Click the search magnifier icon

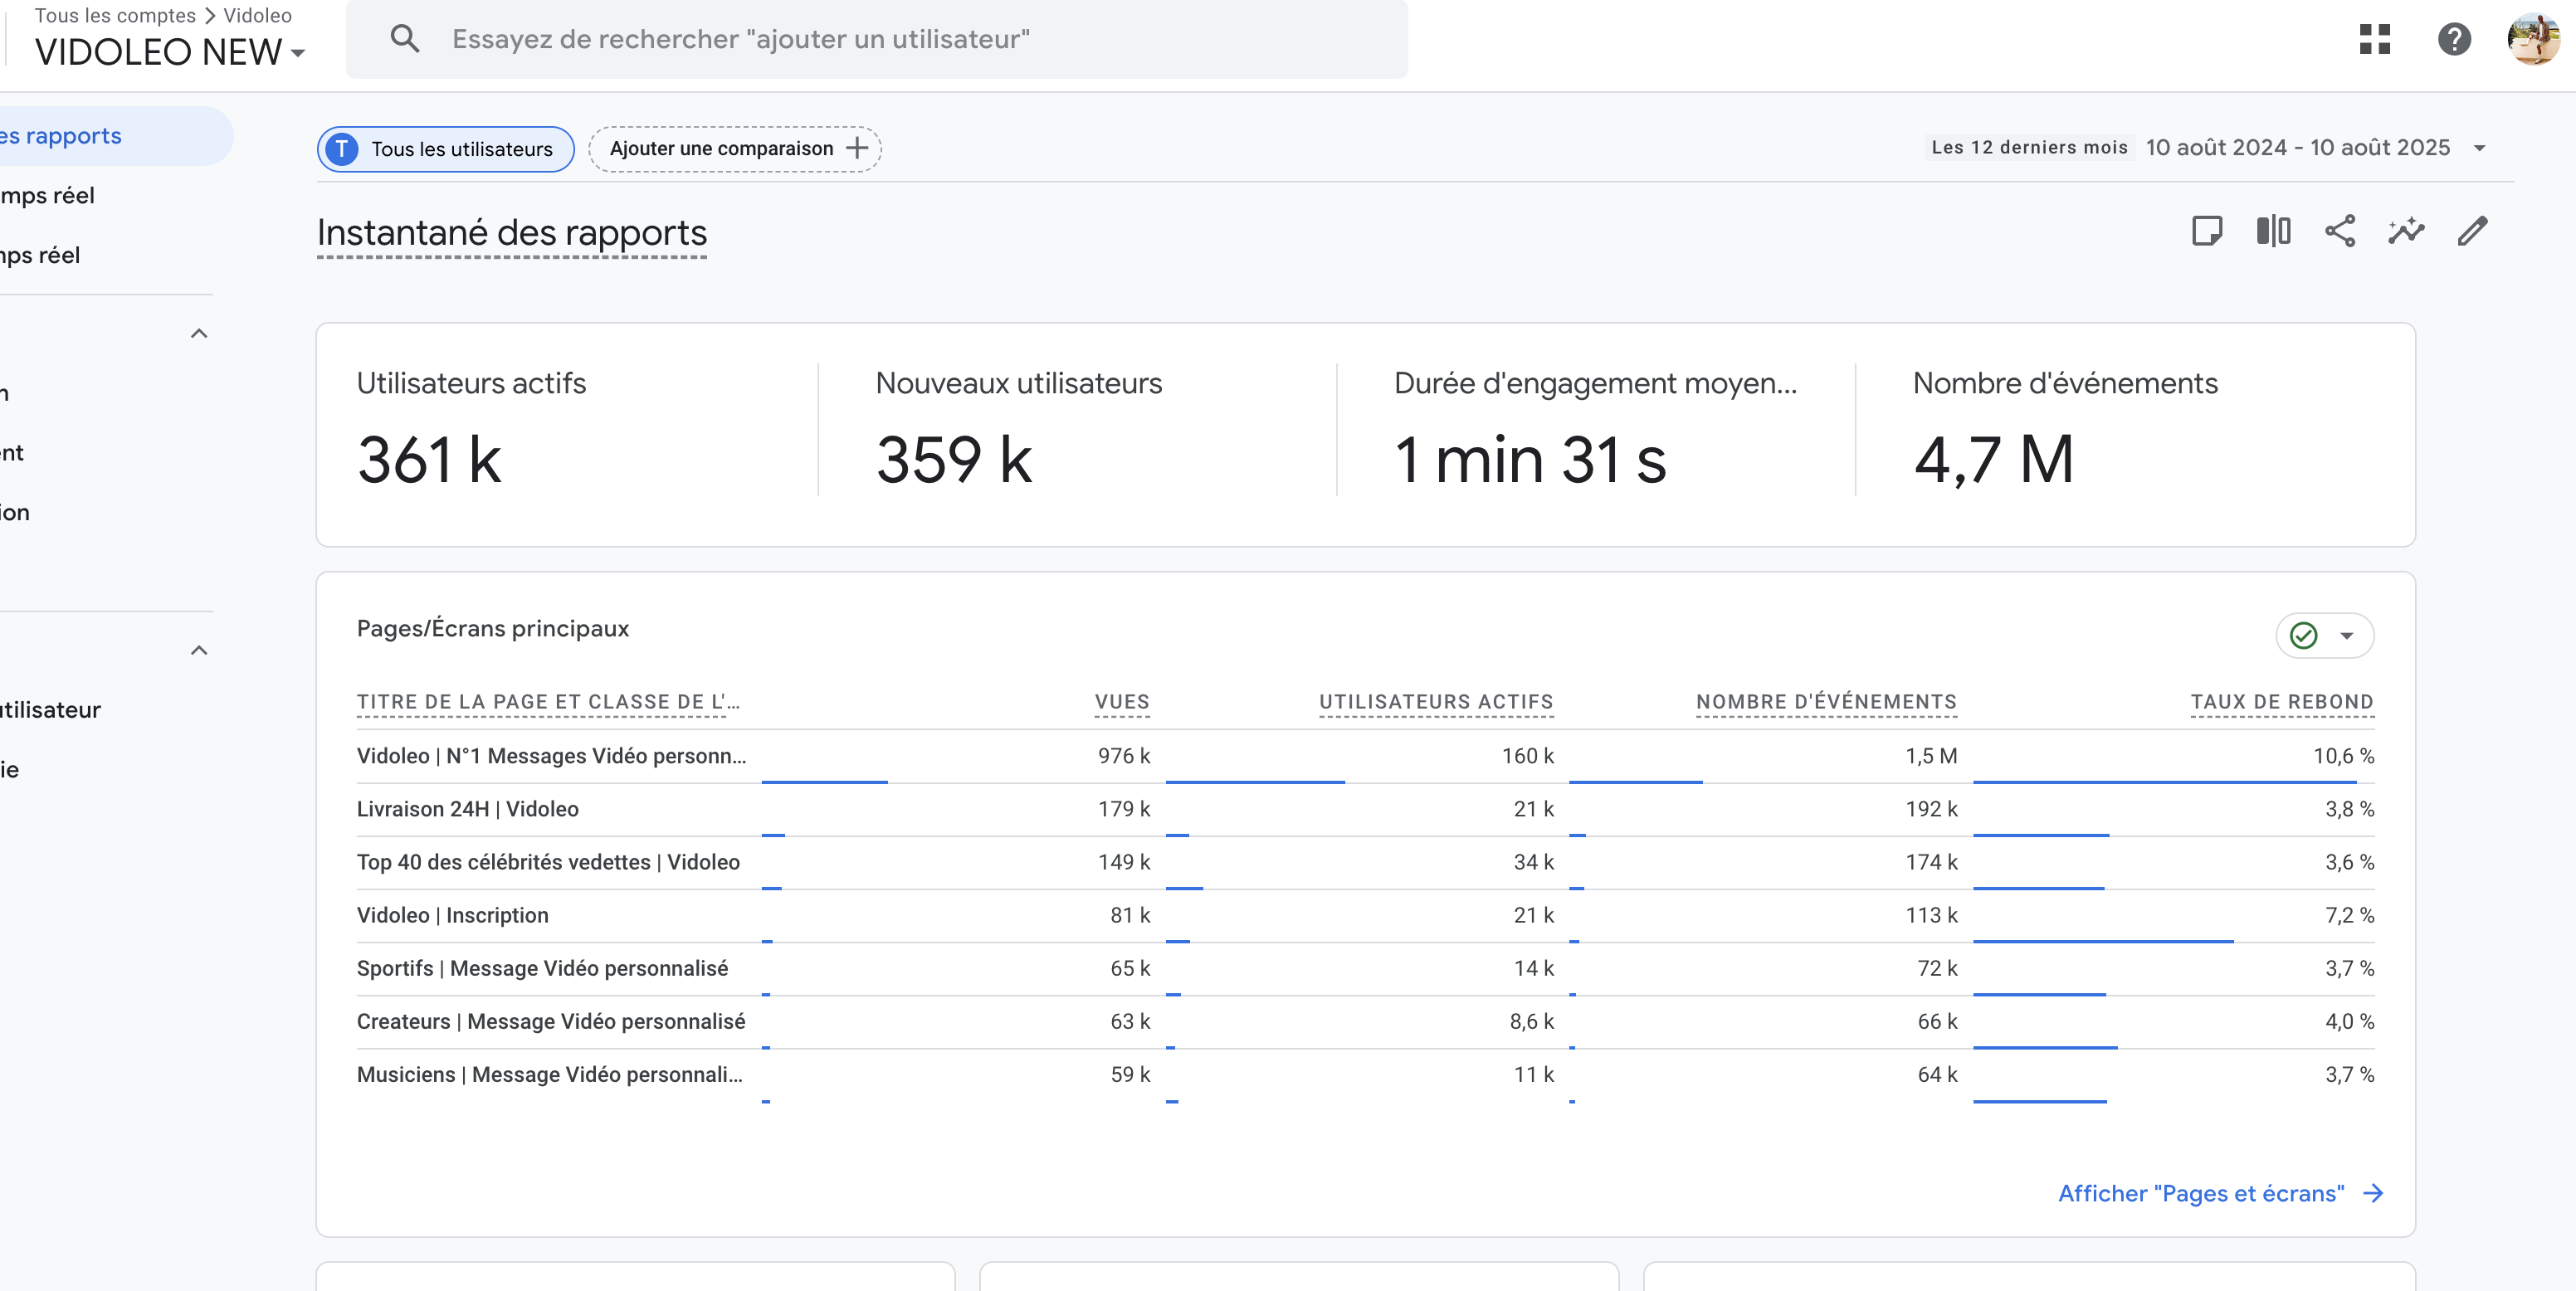(404, 39)
